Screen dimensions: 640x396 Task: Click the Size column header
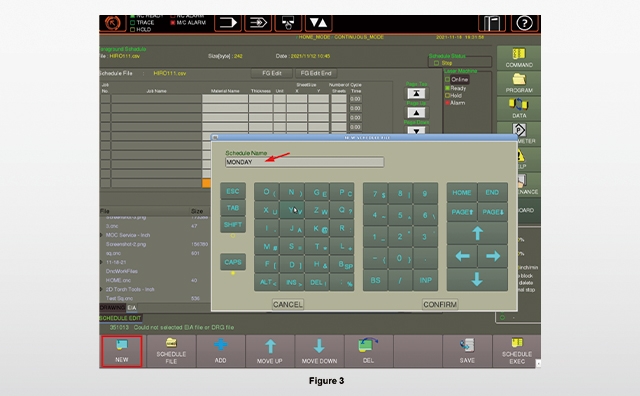coord(197,211)
